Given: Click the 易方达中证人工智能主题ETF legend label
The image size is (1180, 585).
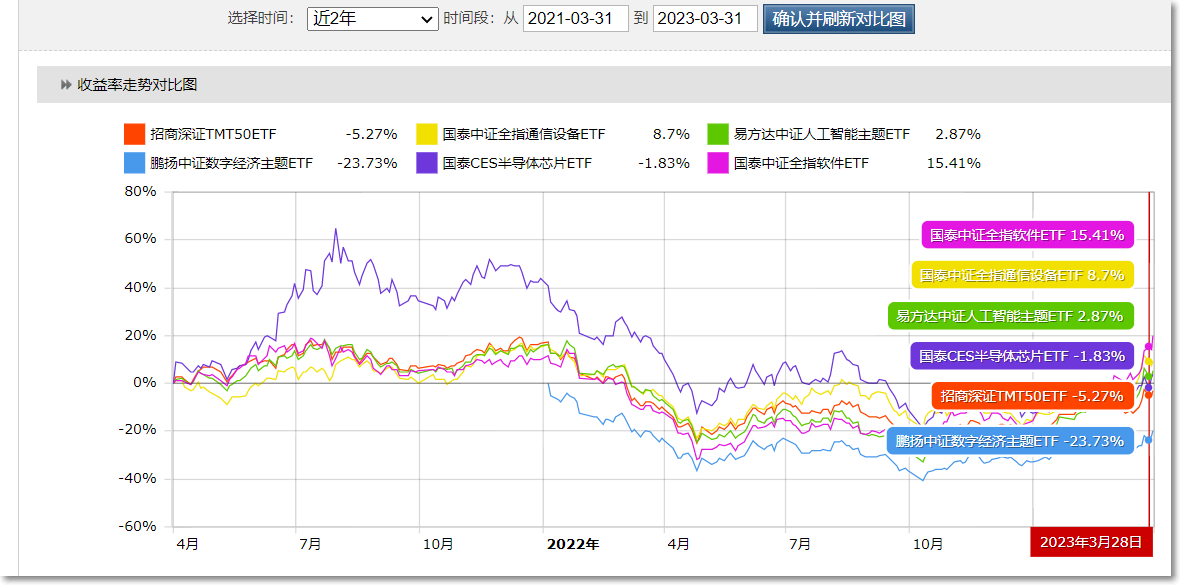Looking at the screenshot, I should [822, 135].
